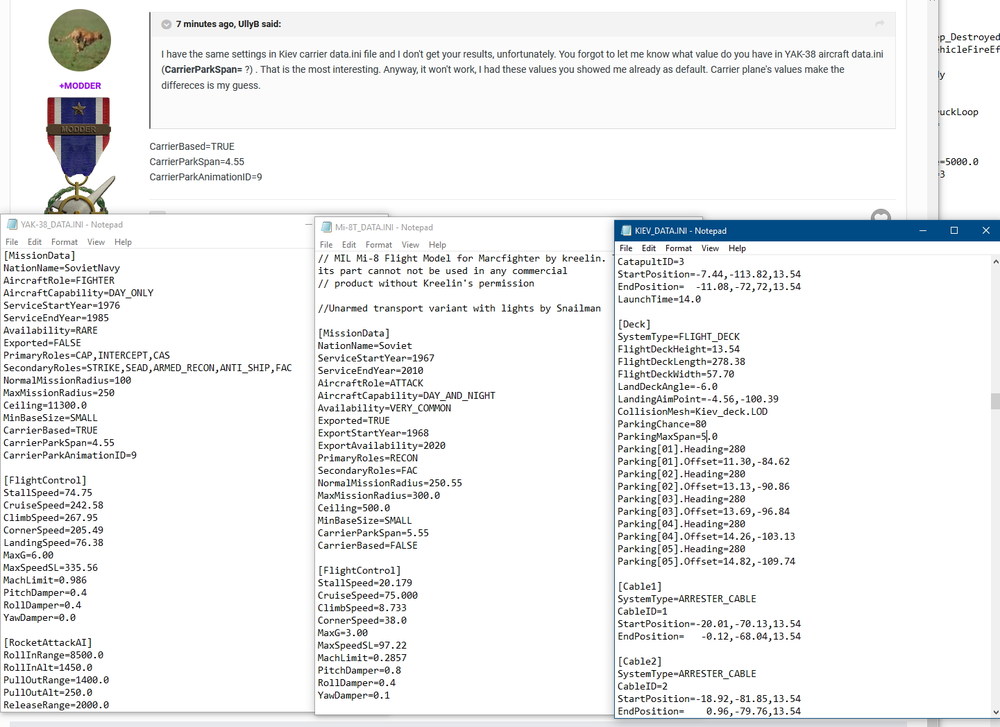Click the Mi-8T_DATA.INI Notepad title icon

(x=327, y=227)
